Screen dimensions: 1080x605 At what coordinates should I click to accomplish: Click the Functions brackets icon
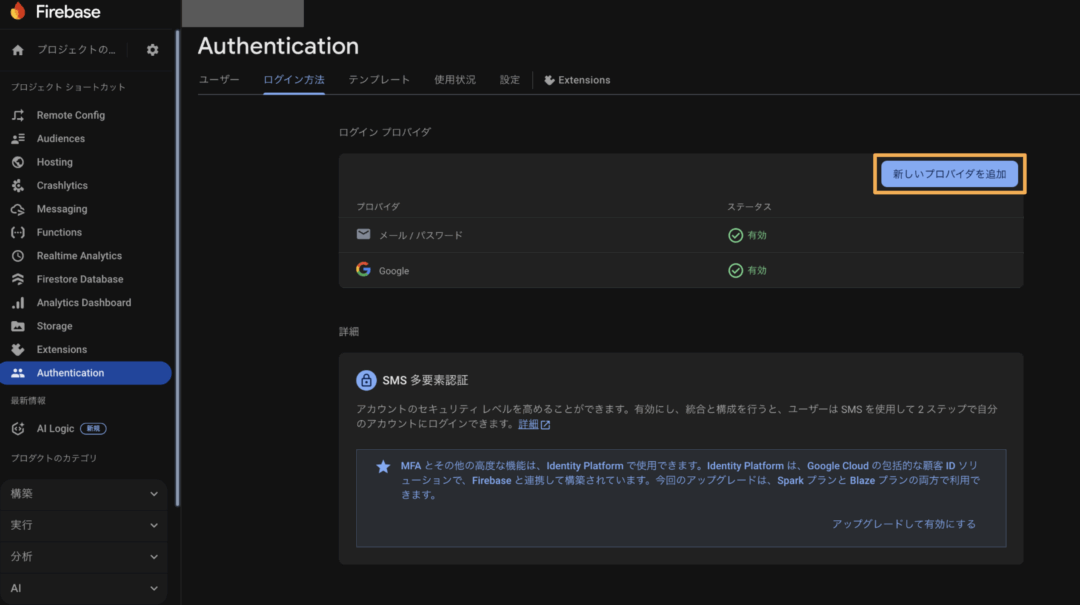[x=18, y=232]
